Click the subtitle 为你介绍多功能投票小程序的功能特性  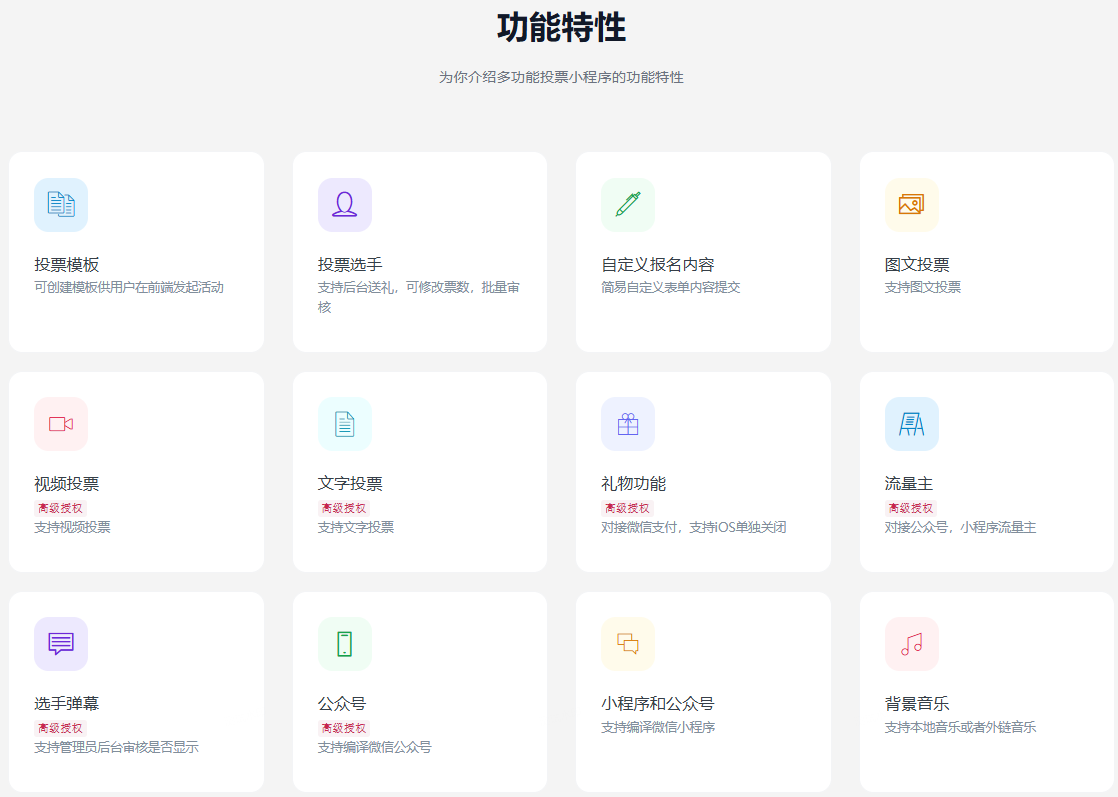[x=561, y=77]
